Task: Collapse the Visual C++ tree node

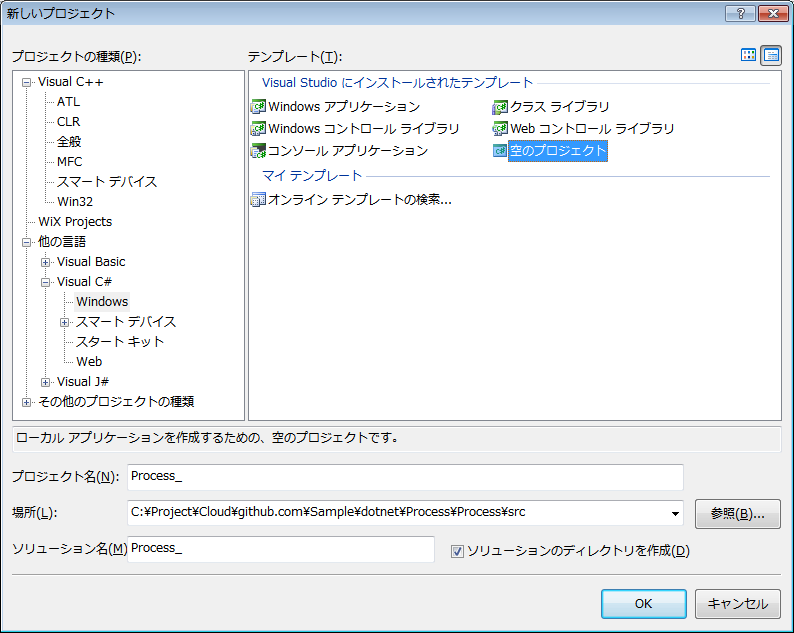Action: pos(26,83)
